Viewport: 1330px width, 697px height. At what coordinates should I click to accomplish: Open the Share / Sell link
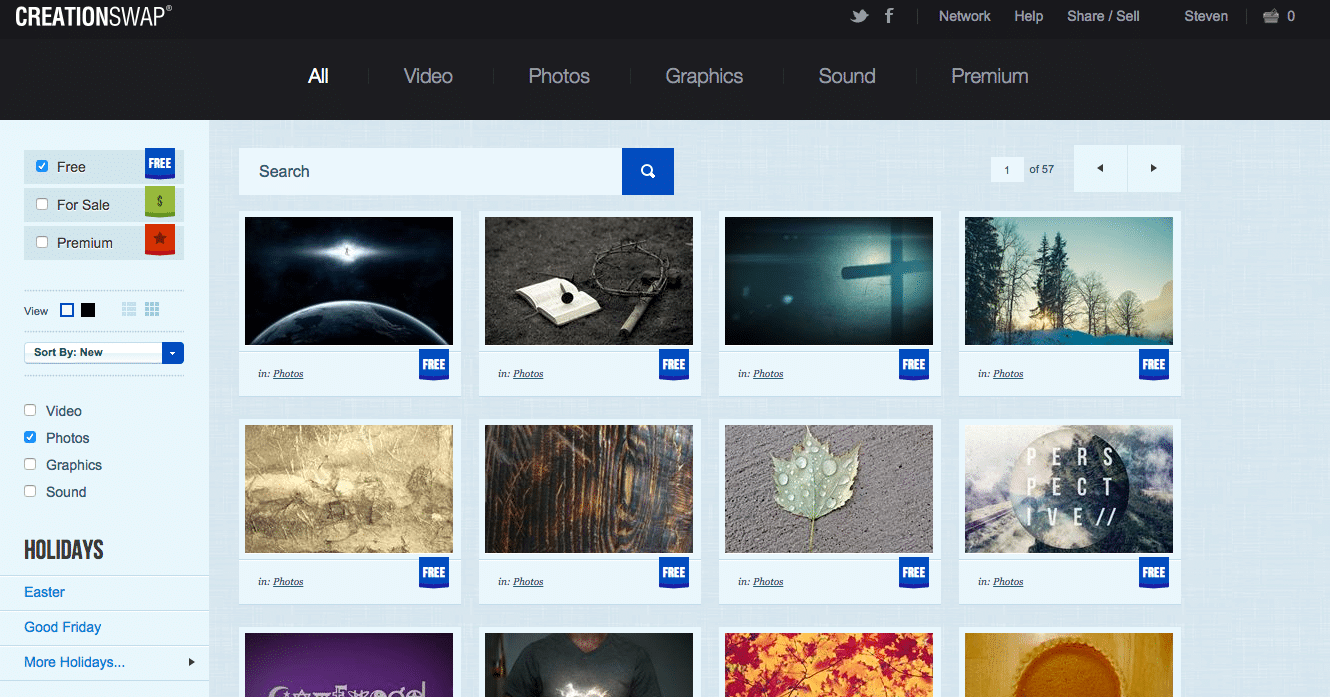coord(1103,16)
